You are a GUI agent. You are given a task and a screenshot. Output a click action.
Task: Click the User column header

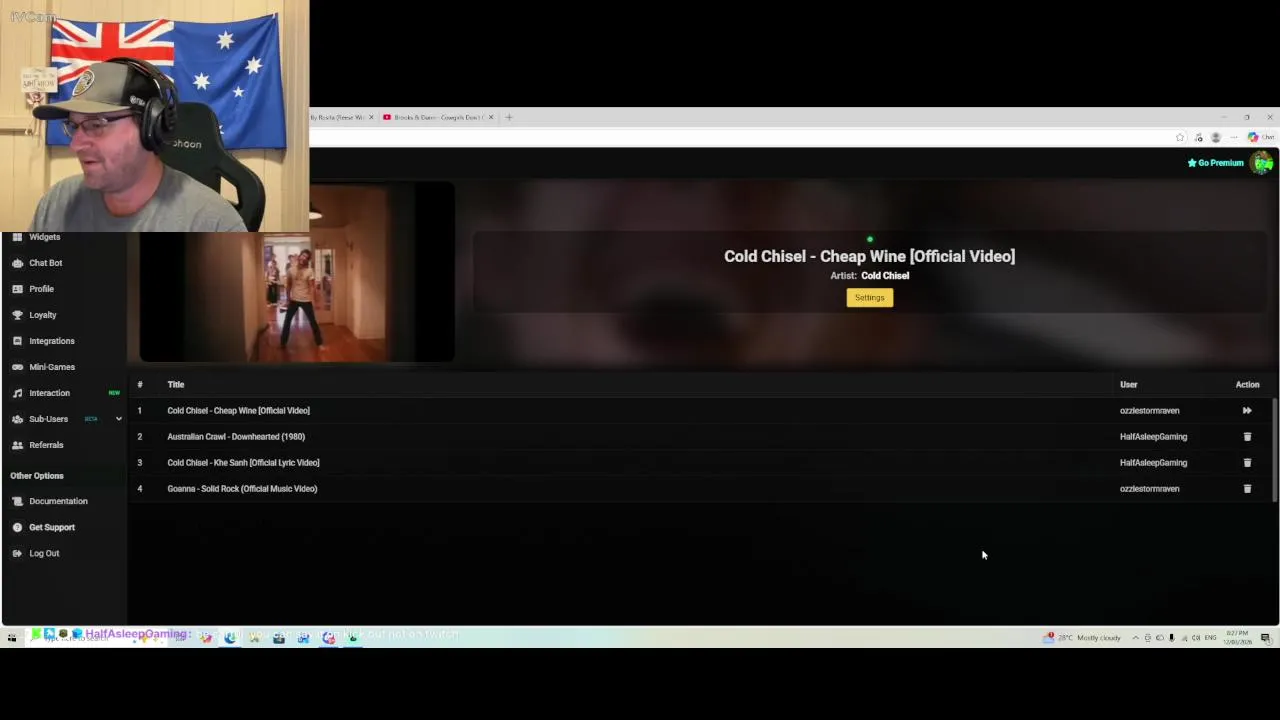pyautogui.click(x=1128, y=384)
